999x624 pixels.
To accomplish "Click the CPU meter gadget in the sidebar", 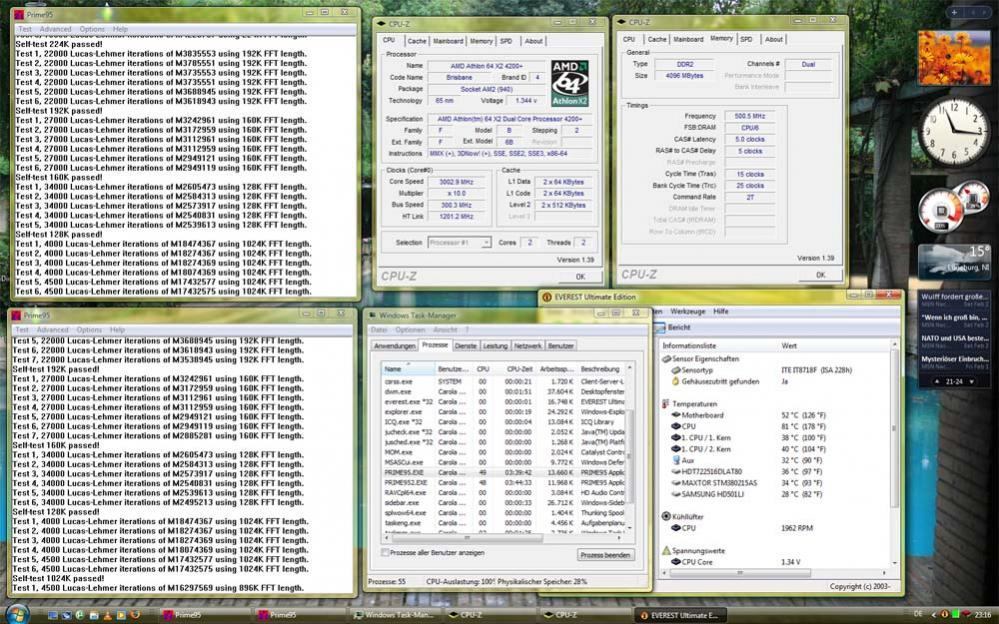I will (954, 207).
